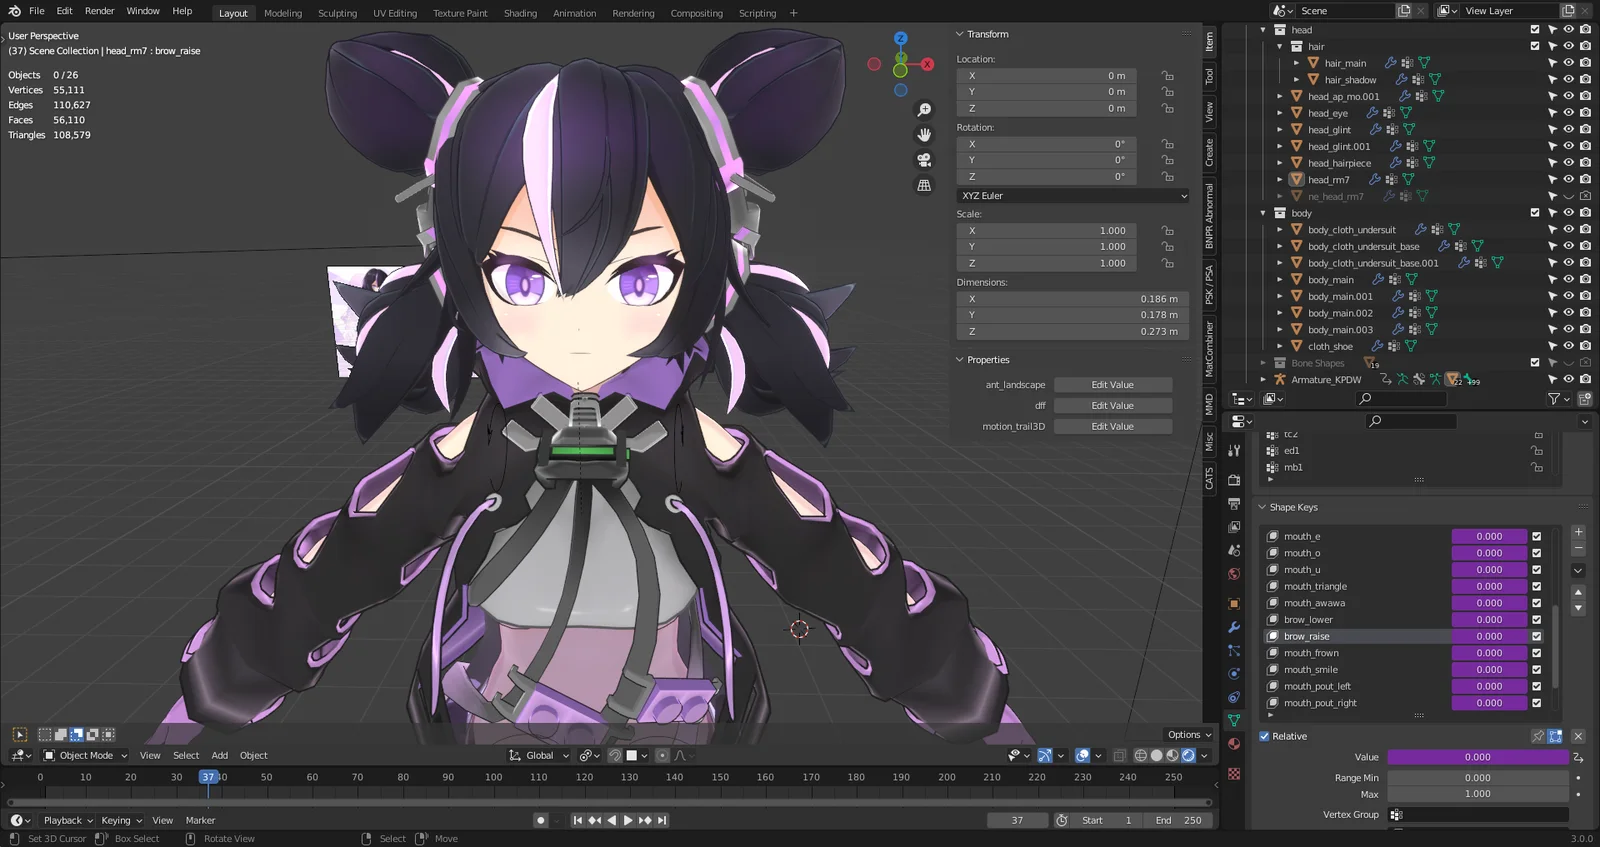Screen dimensions: 1600x847
Task: Toggle auto keying record button
Action: 541,820
